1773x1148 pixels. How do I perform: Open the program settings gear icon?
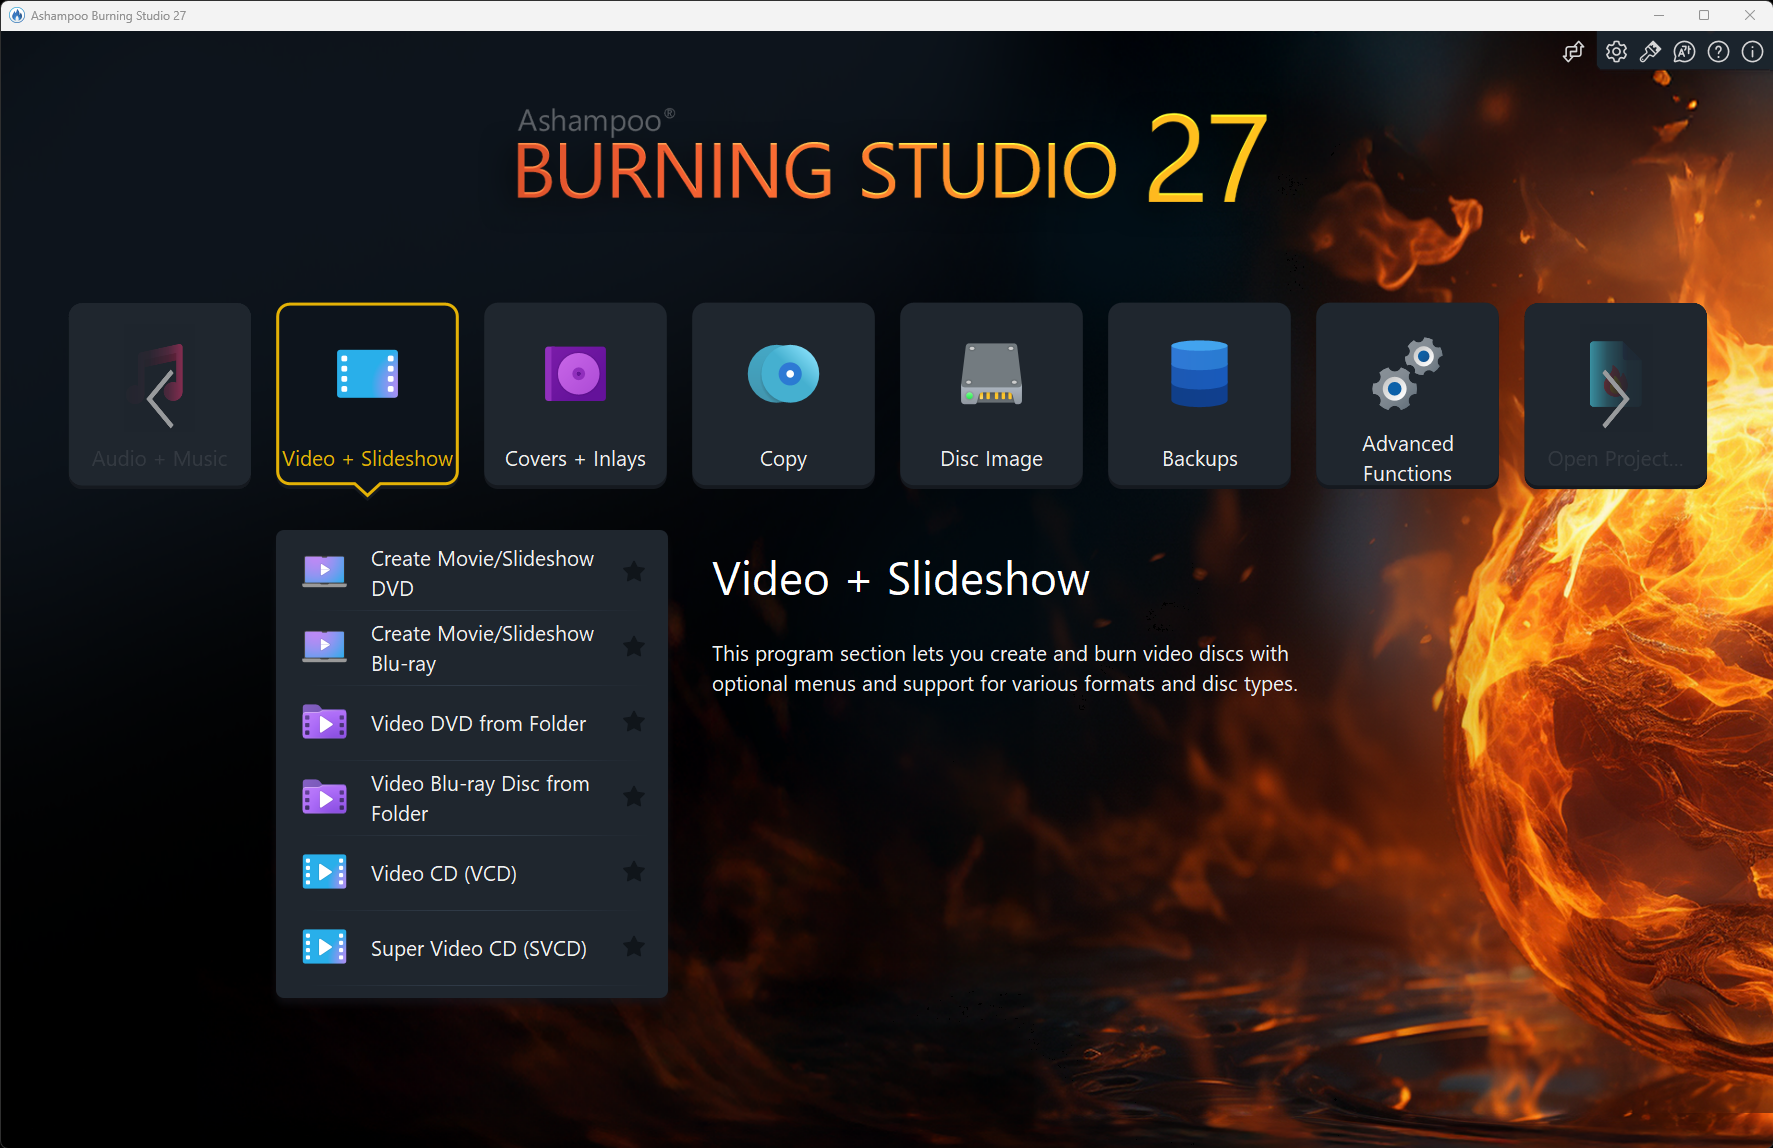[1616, 51]
